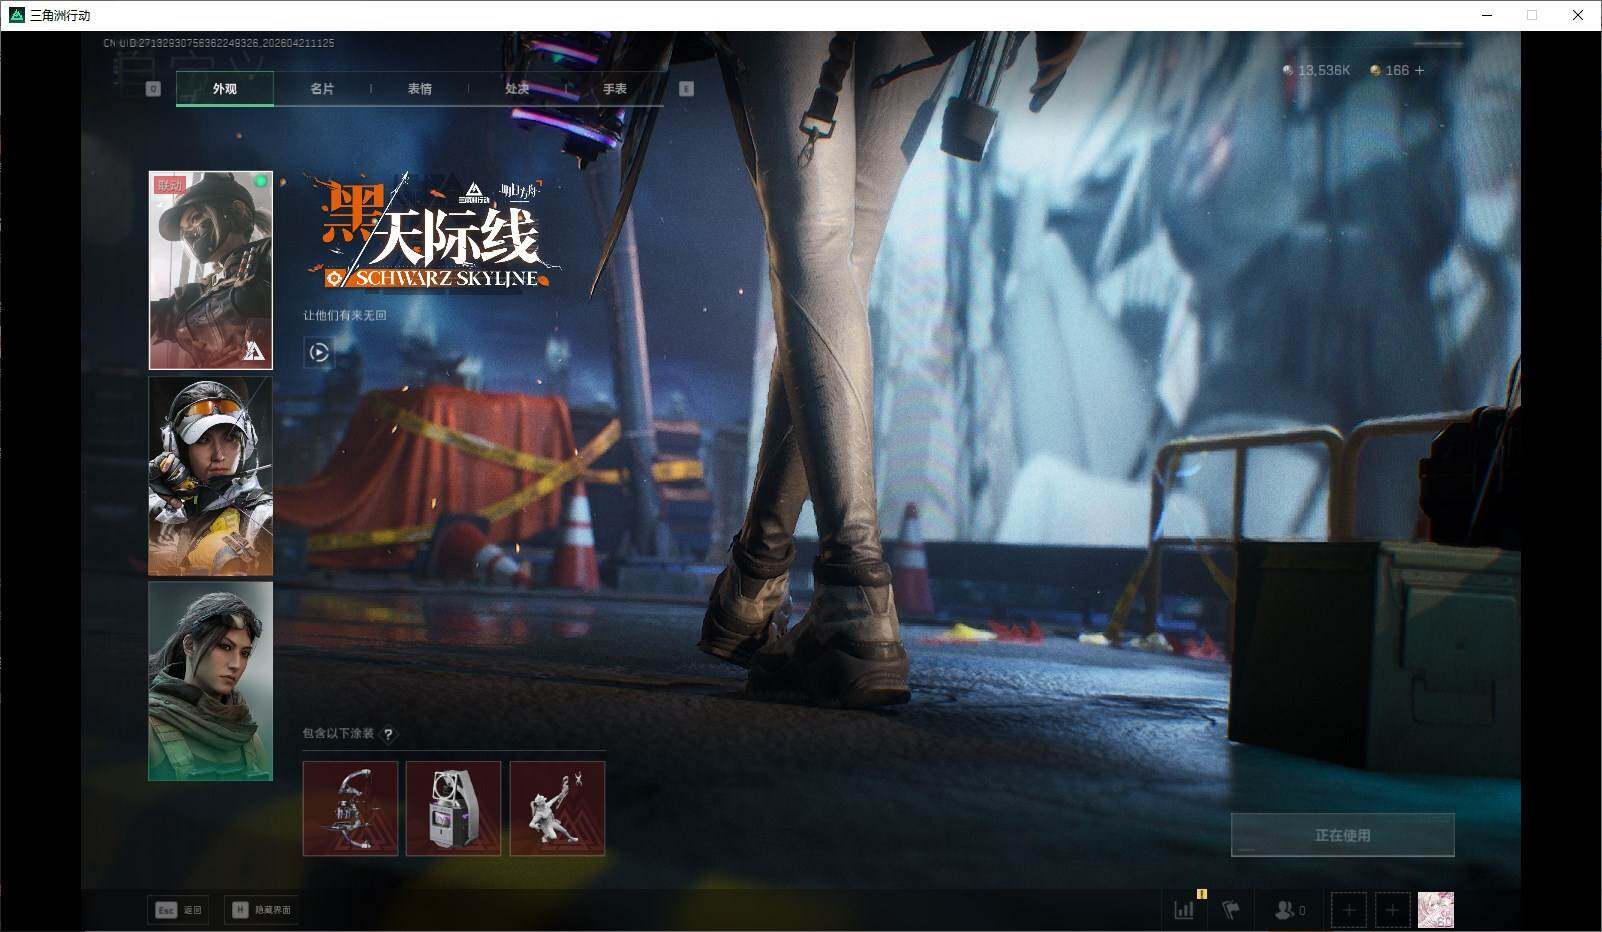This screenshot has width=1602, height=932.
Task: Maximize the 三角洲行动 window
Action: 1532,15
